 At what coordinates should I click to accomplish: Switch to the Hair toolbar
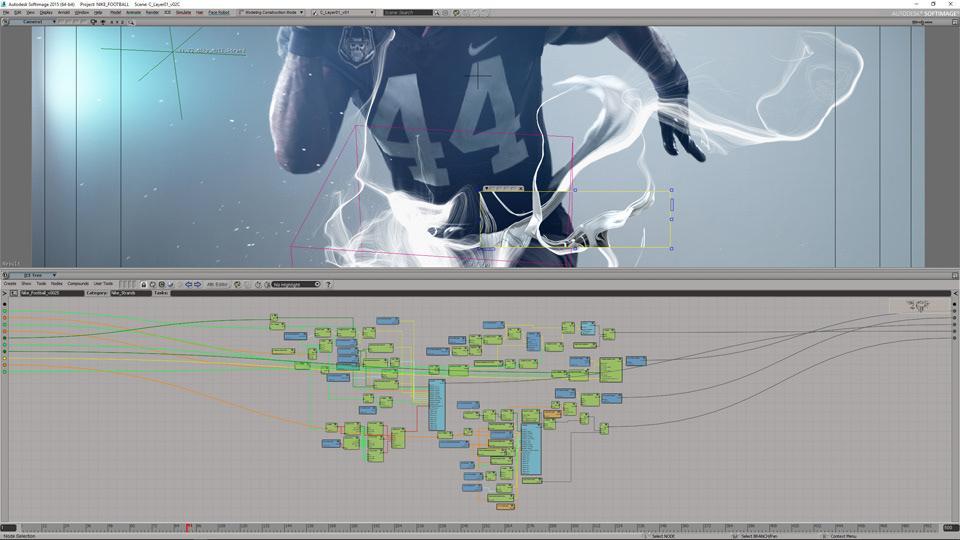pyautogui.click(x=199, y=12)
